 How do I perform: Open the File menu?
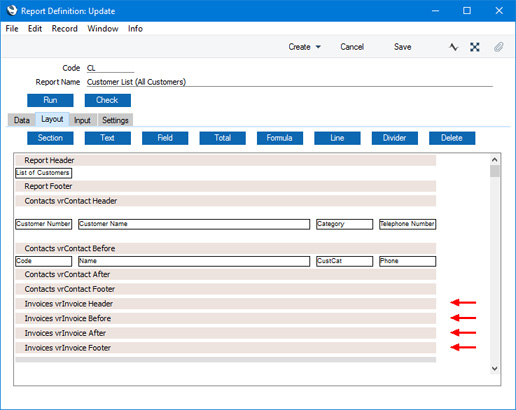[x=12, y=29]
